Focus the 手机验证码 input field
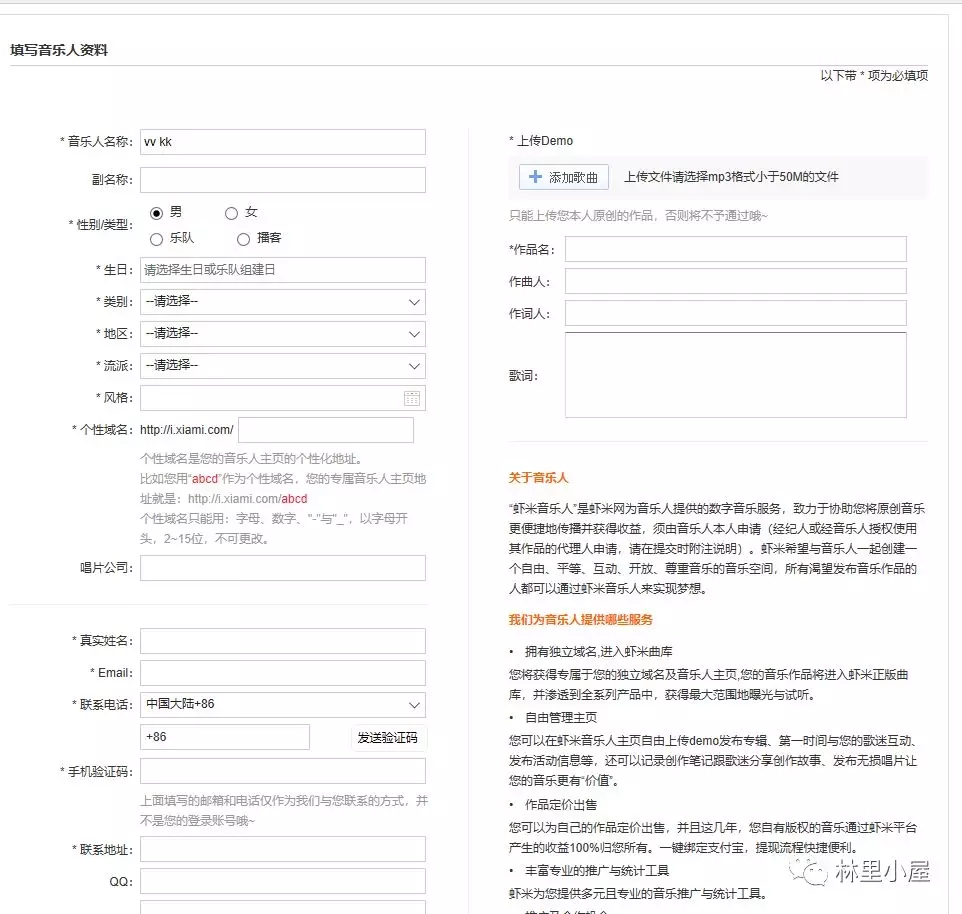The image size is (962, 914). pos(283,771)
